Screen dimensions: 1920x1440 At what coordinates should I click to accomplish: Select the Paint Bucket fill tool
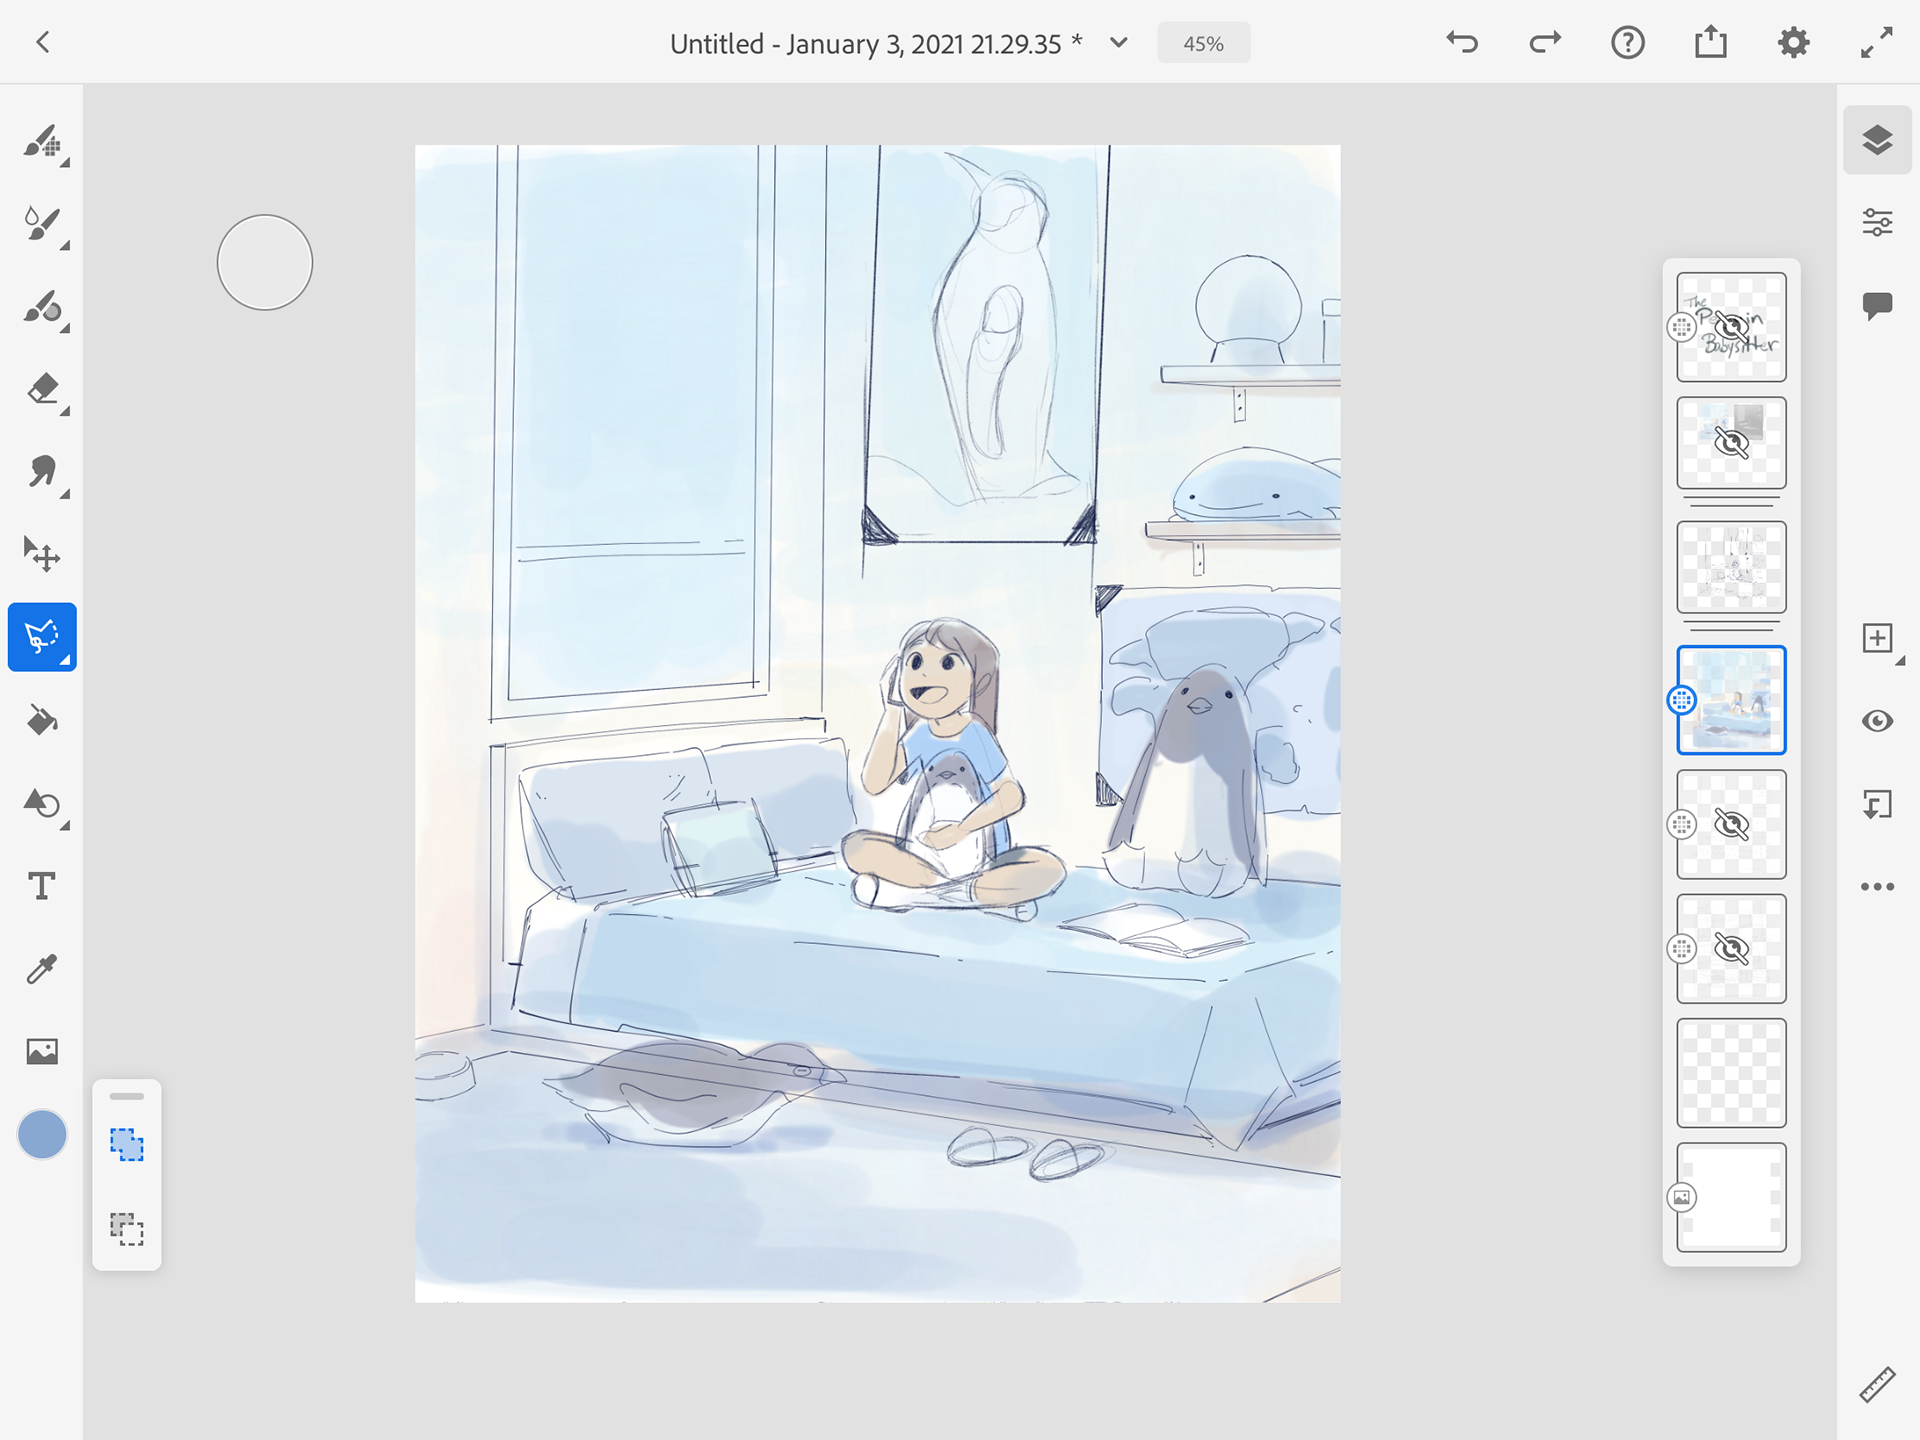[42, 720]
